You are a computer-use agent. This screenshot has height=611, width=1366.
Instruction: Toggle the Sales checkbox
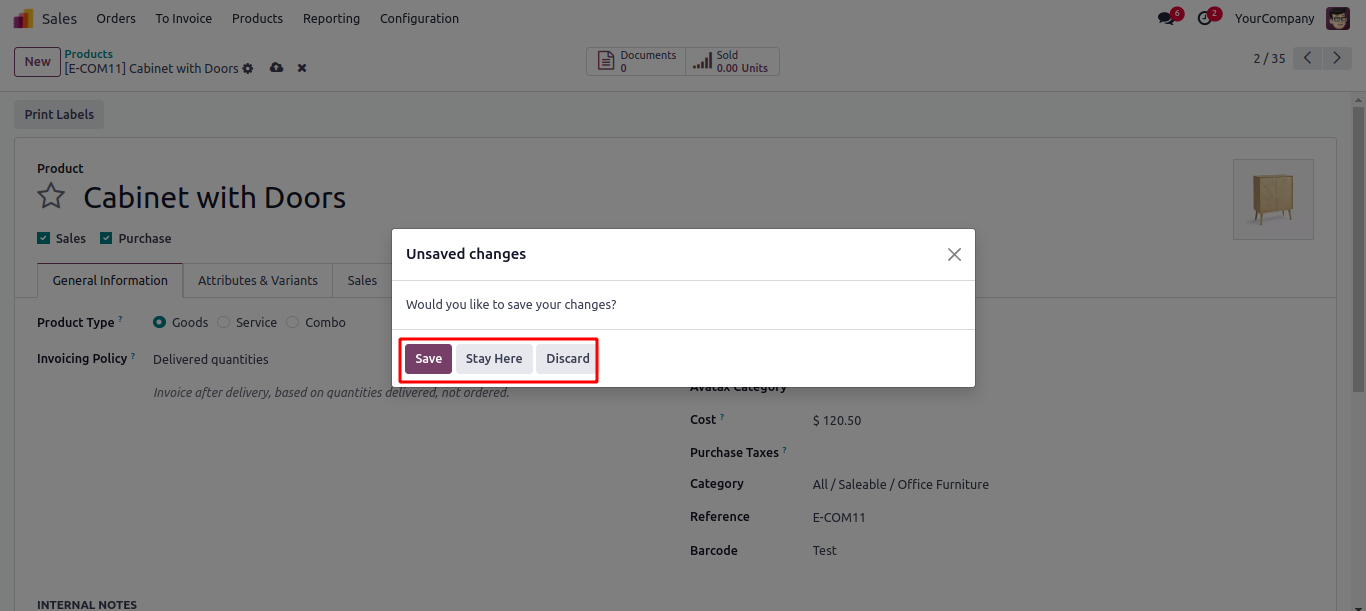(43, 238)
